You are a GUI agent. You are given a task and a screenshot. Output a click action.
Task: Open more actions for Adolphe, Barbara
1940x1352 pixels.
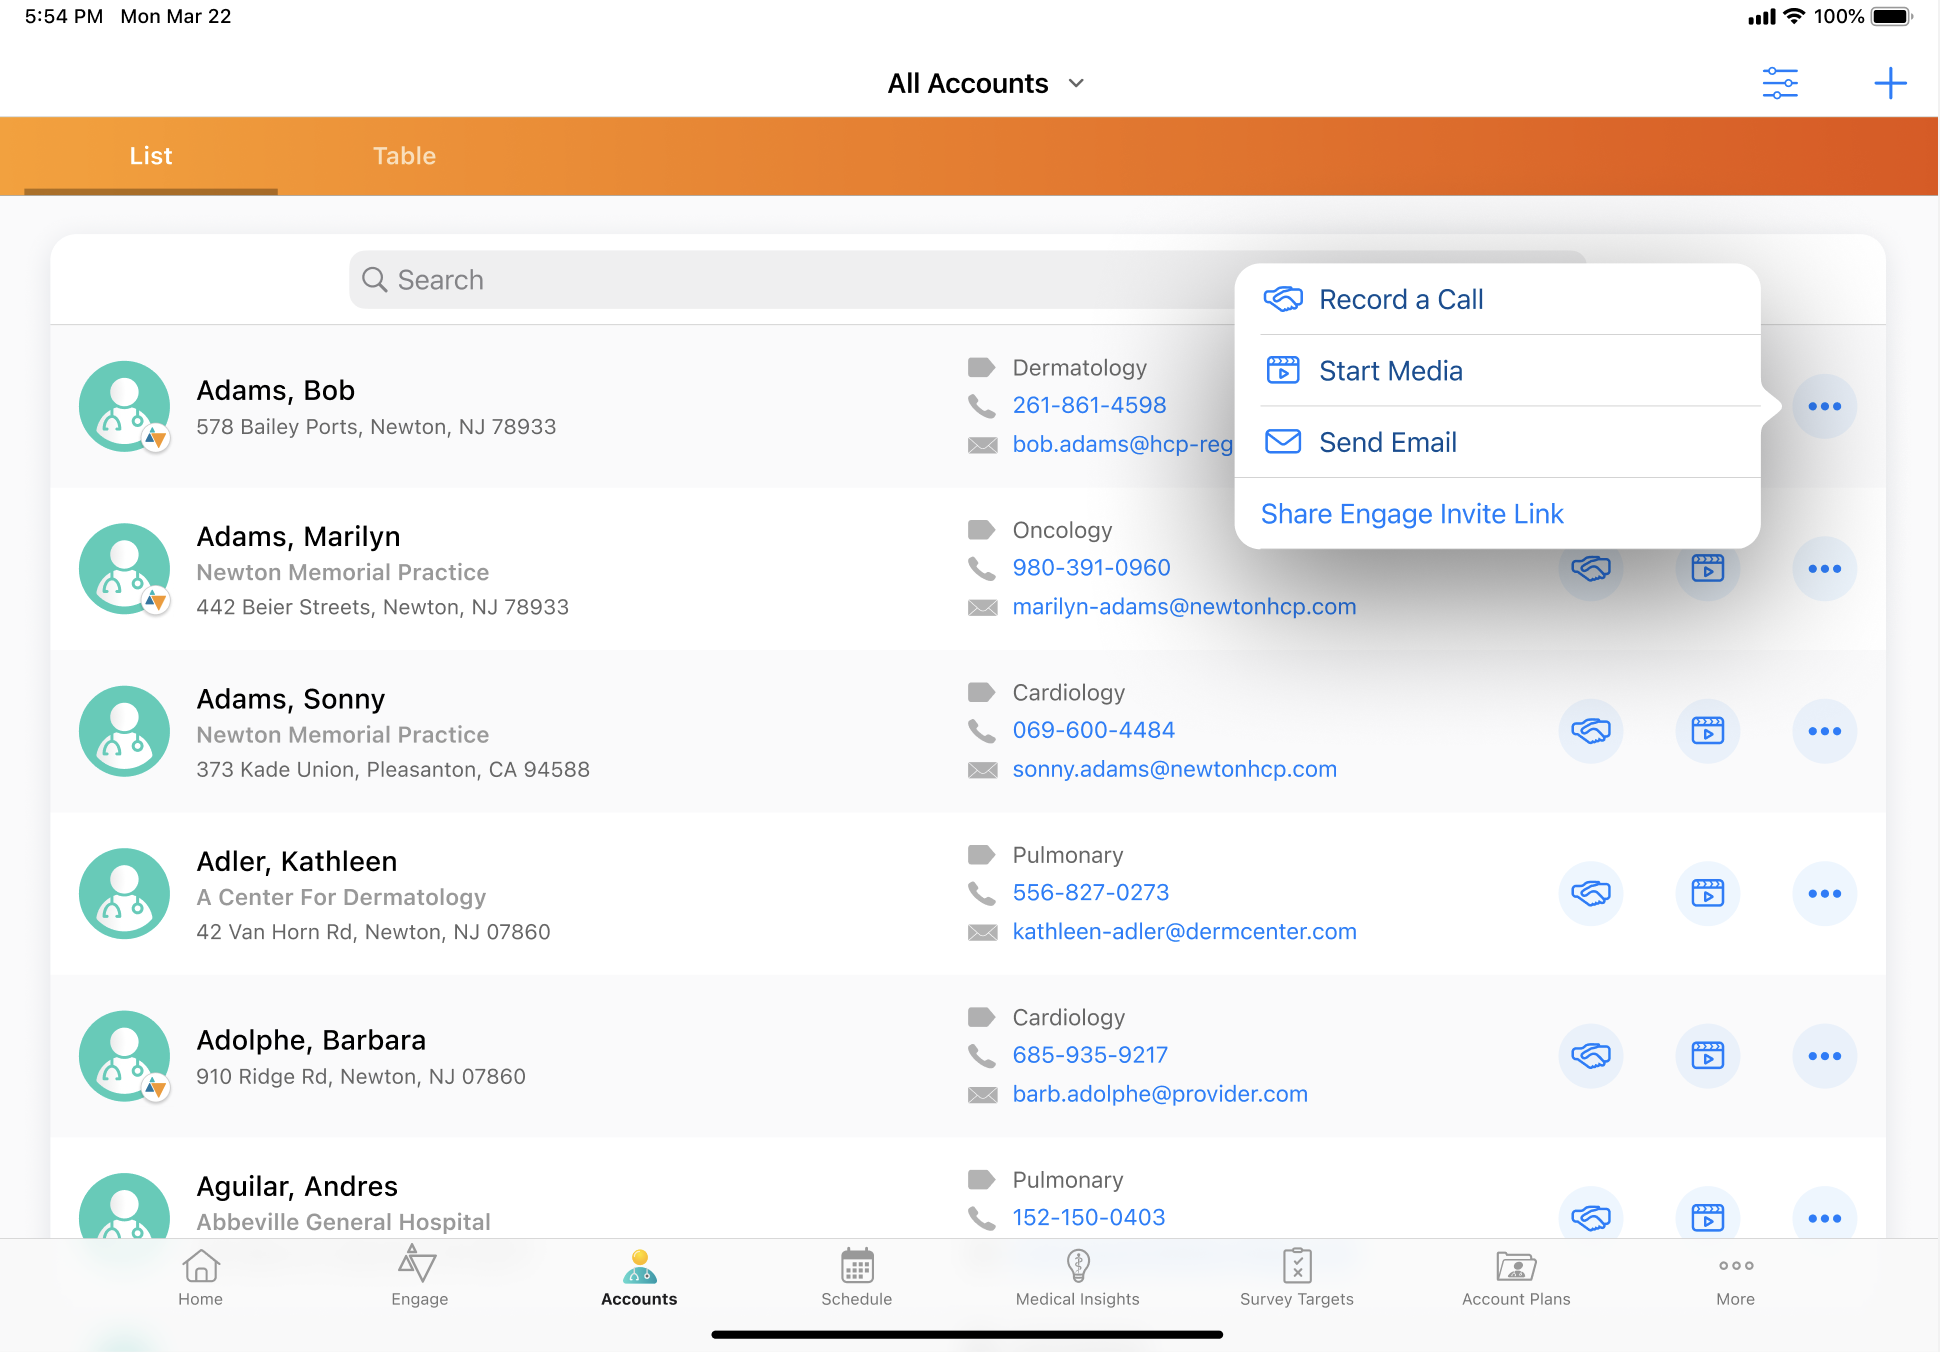point(1824,1056)
